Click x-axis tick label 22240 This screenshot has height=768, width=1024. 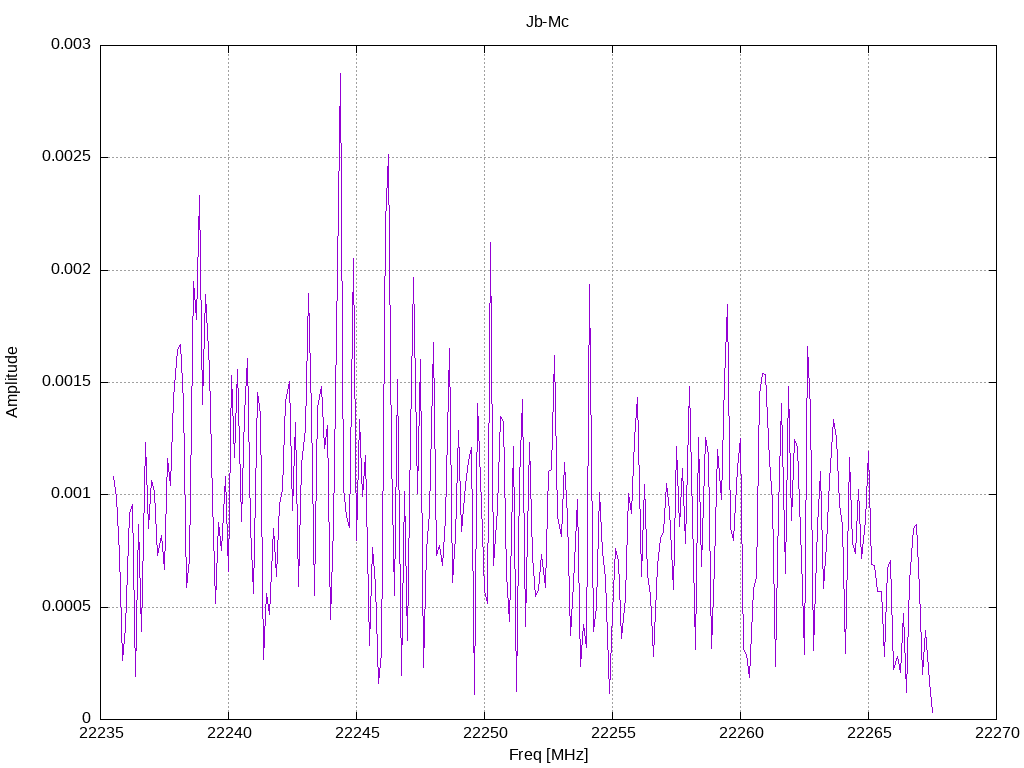229,733
